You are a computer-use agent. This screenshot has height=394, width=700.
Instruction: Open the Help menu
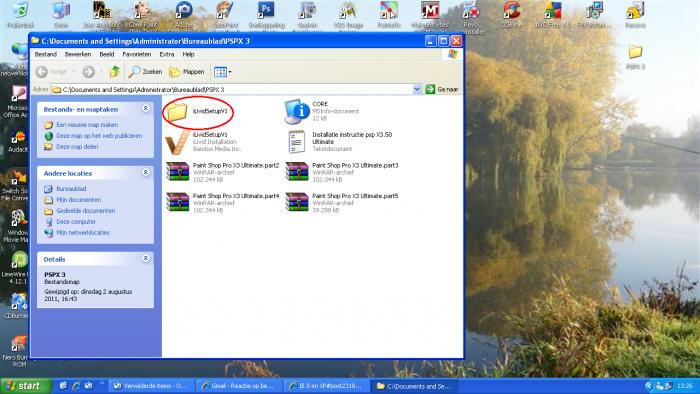(188, 54)
